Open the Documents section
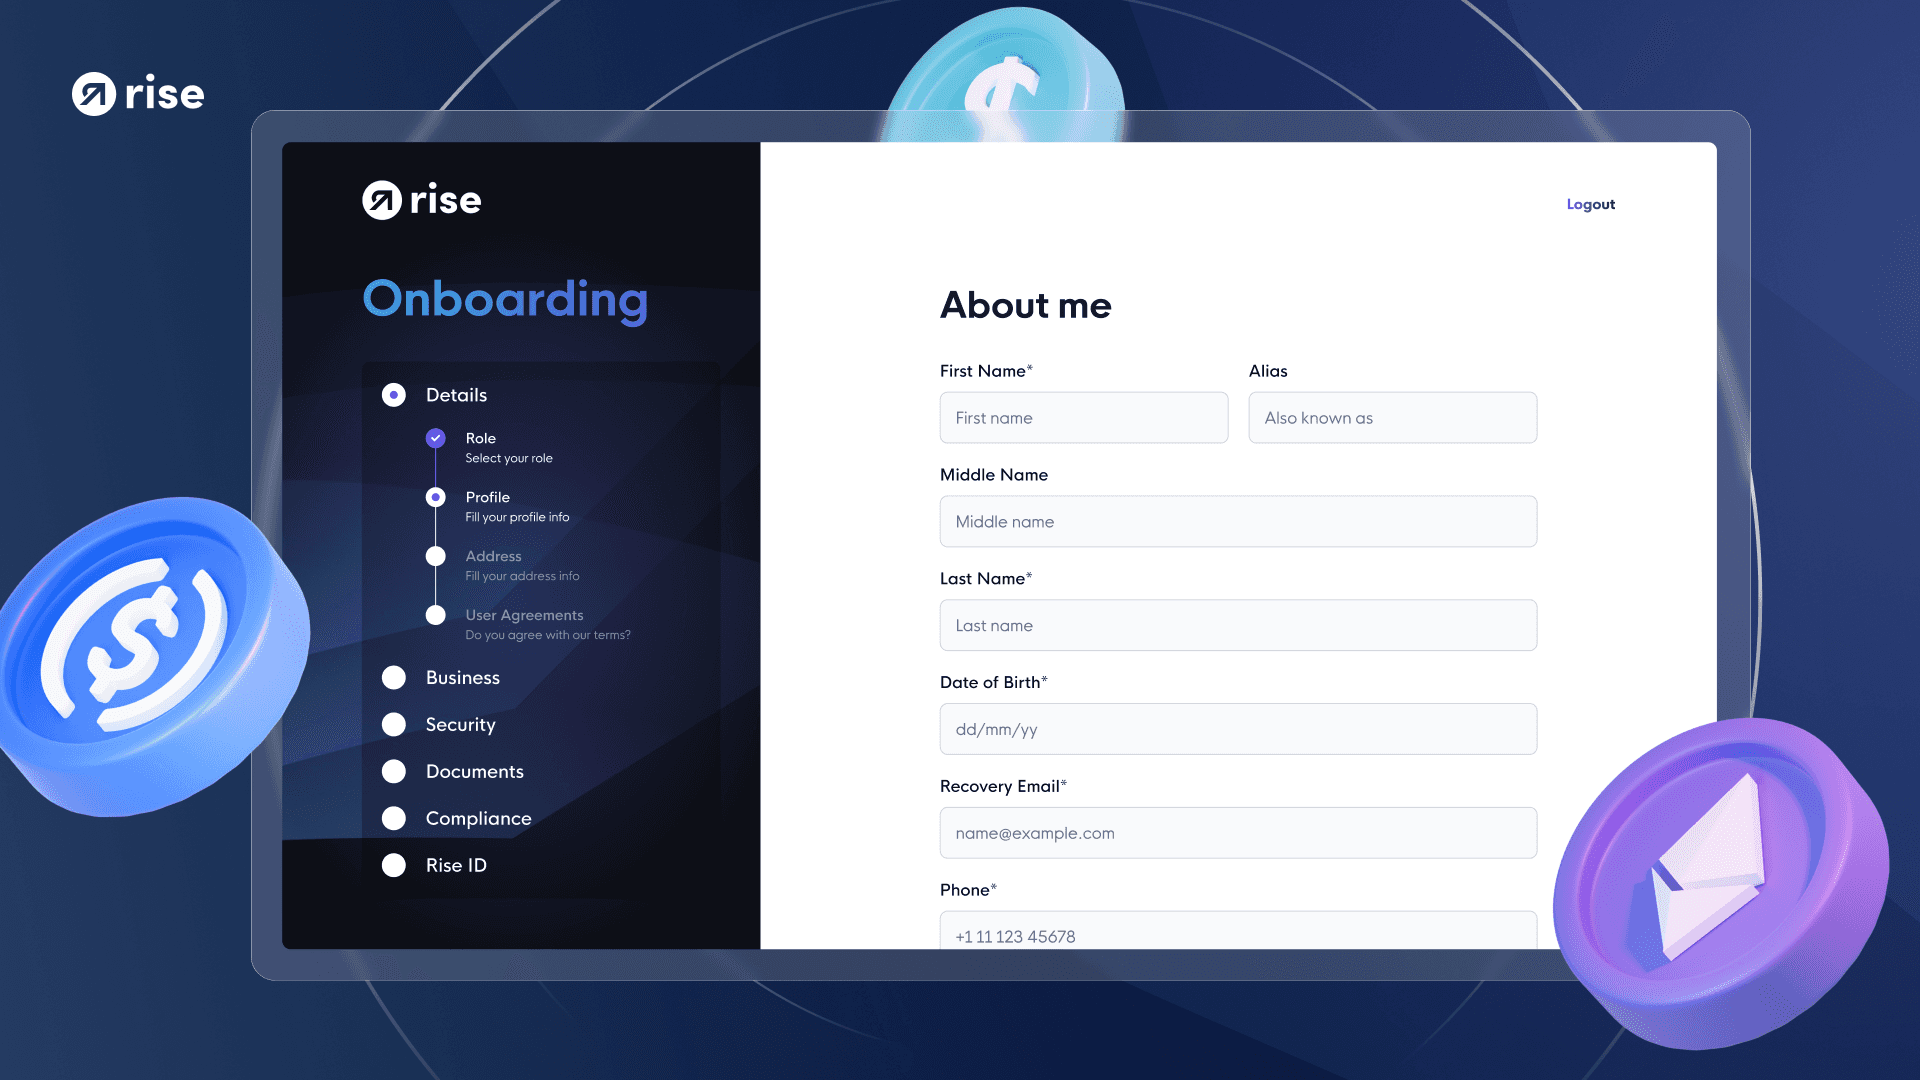The height and width of the screenshot is (1080, 1920). click(x=475, y=772)
